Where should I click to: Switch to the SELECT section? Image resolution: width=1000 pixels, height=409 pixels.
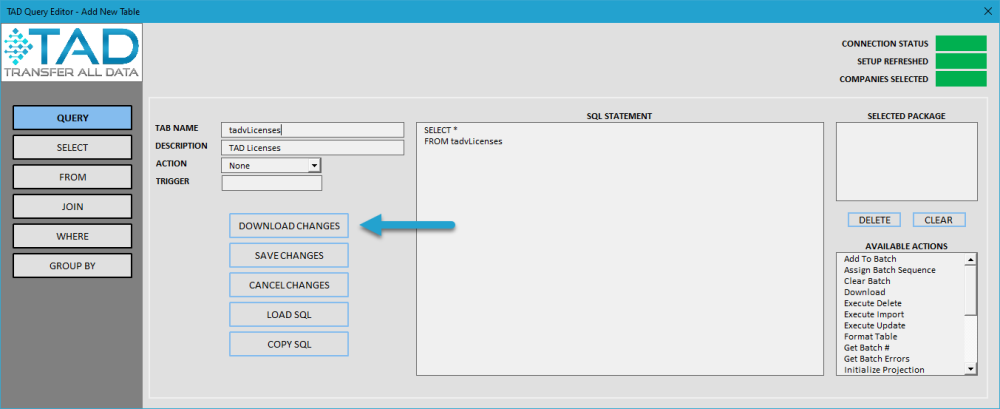coord(72,147)
